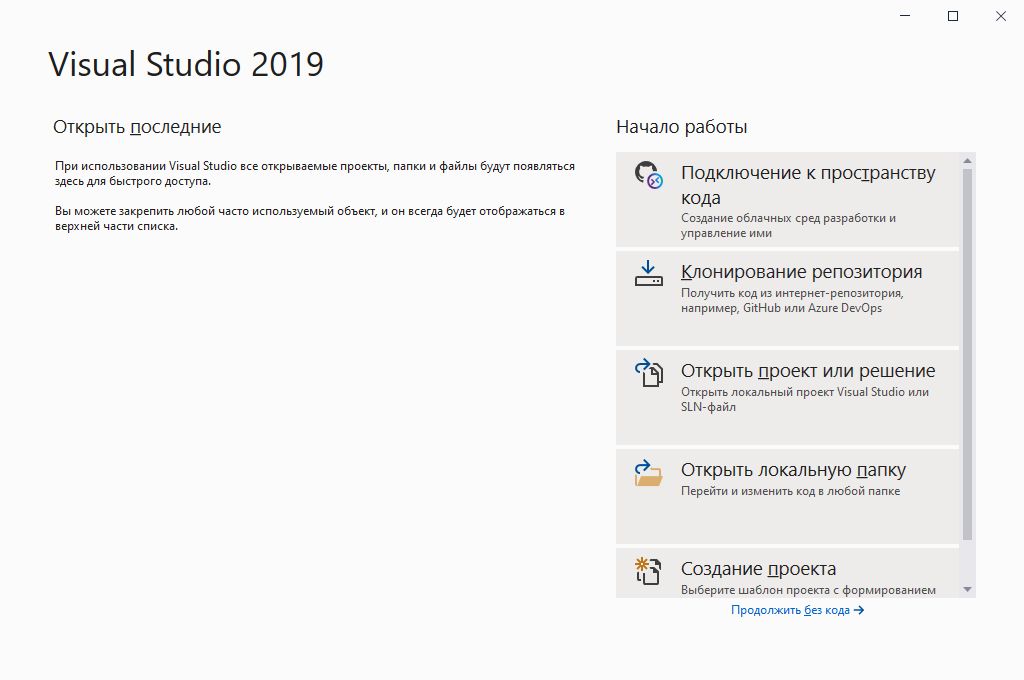The height and width of the screenshot is (680, 1024).
Task: Click the open local folder icon
Action: pyautogui.click(x=648, y=473)
